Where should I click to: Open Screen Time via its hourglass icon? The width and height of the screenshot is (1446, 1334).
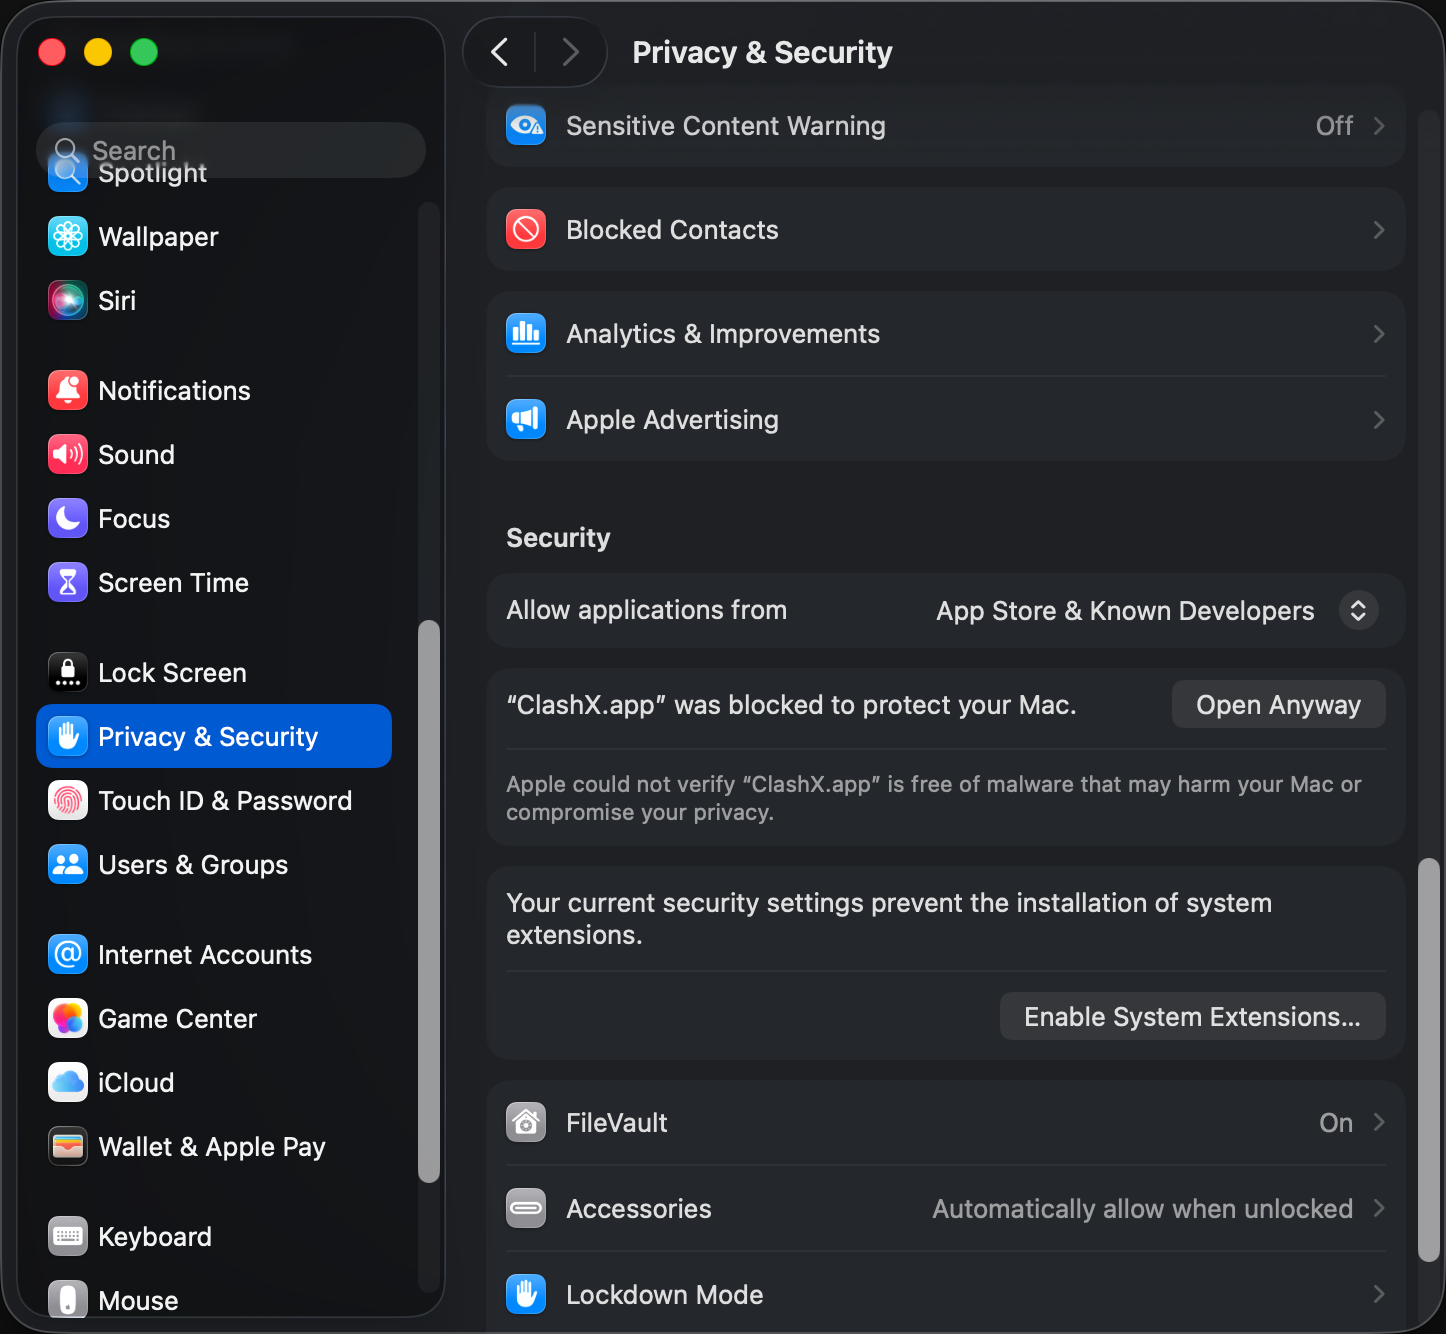tap(67, 582)
